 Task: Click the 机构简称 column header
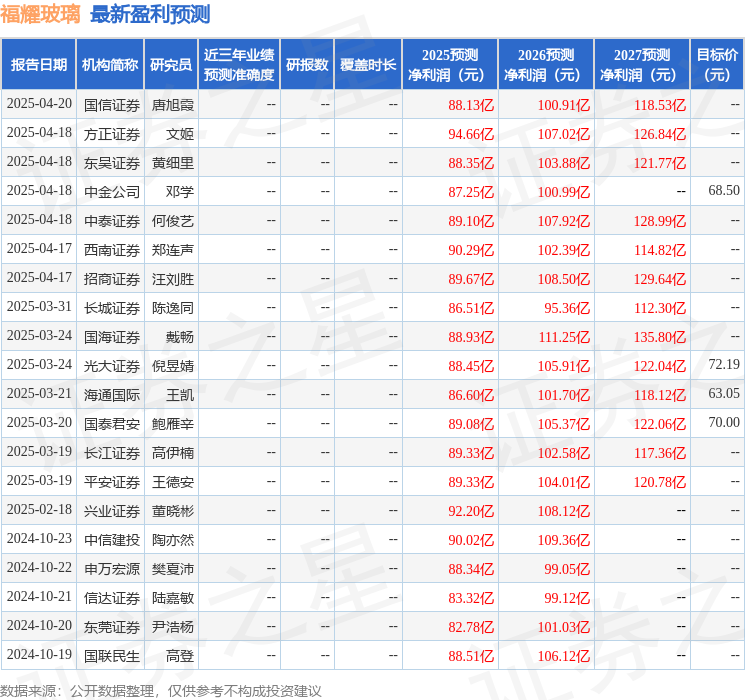tap(110, 65)
